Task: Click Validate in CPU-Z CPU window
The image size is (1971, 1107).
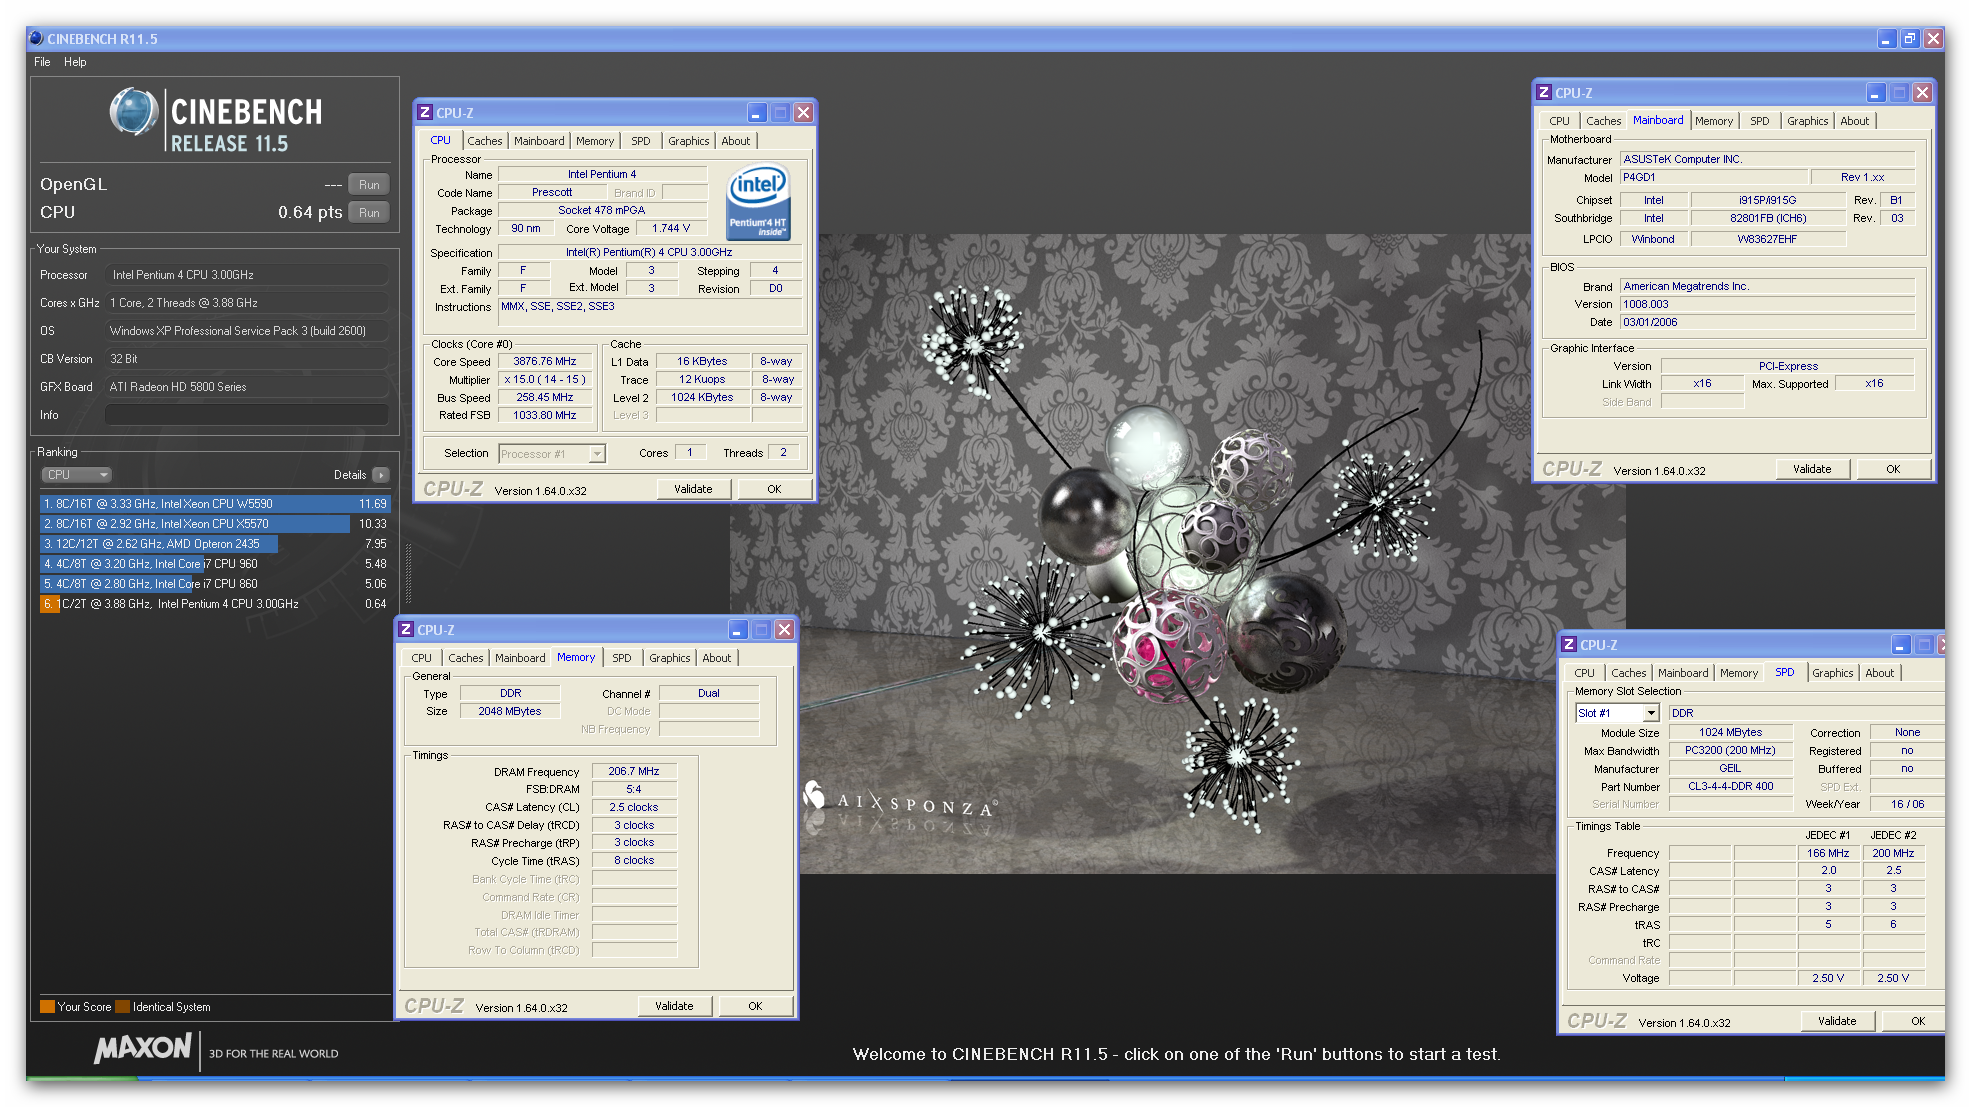Action: tap(693, 489)
